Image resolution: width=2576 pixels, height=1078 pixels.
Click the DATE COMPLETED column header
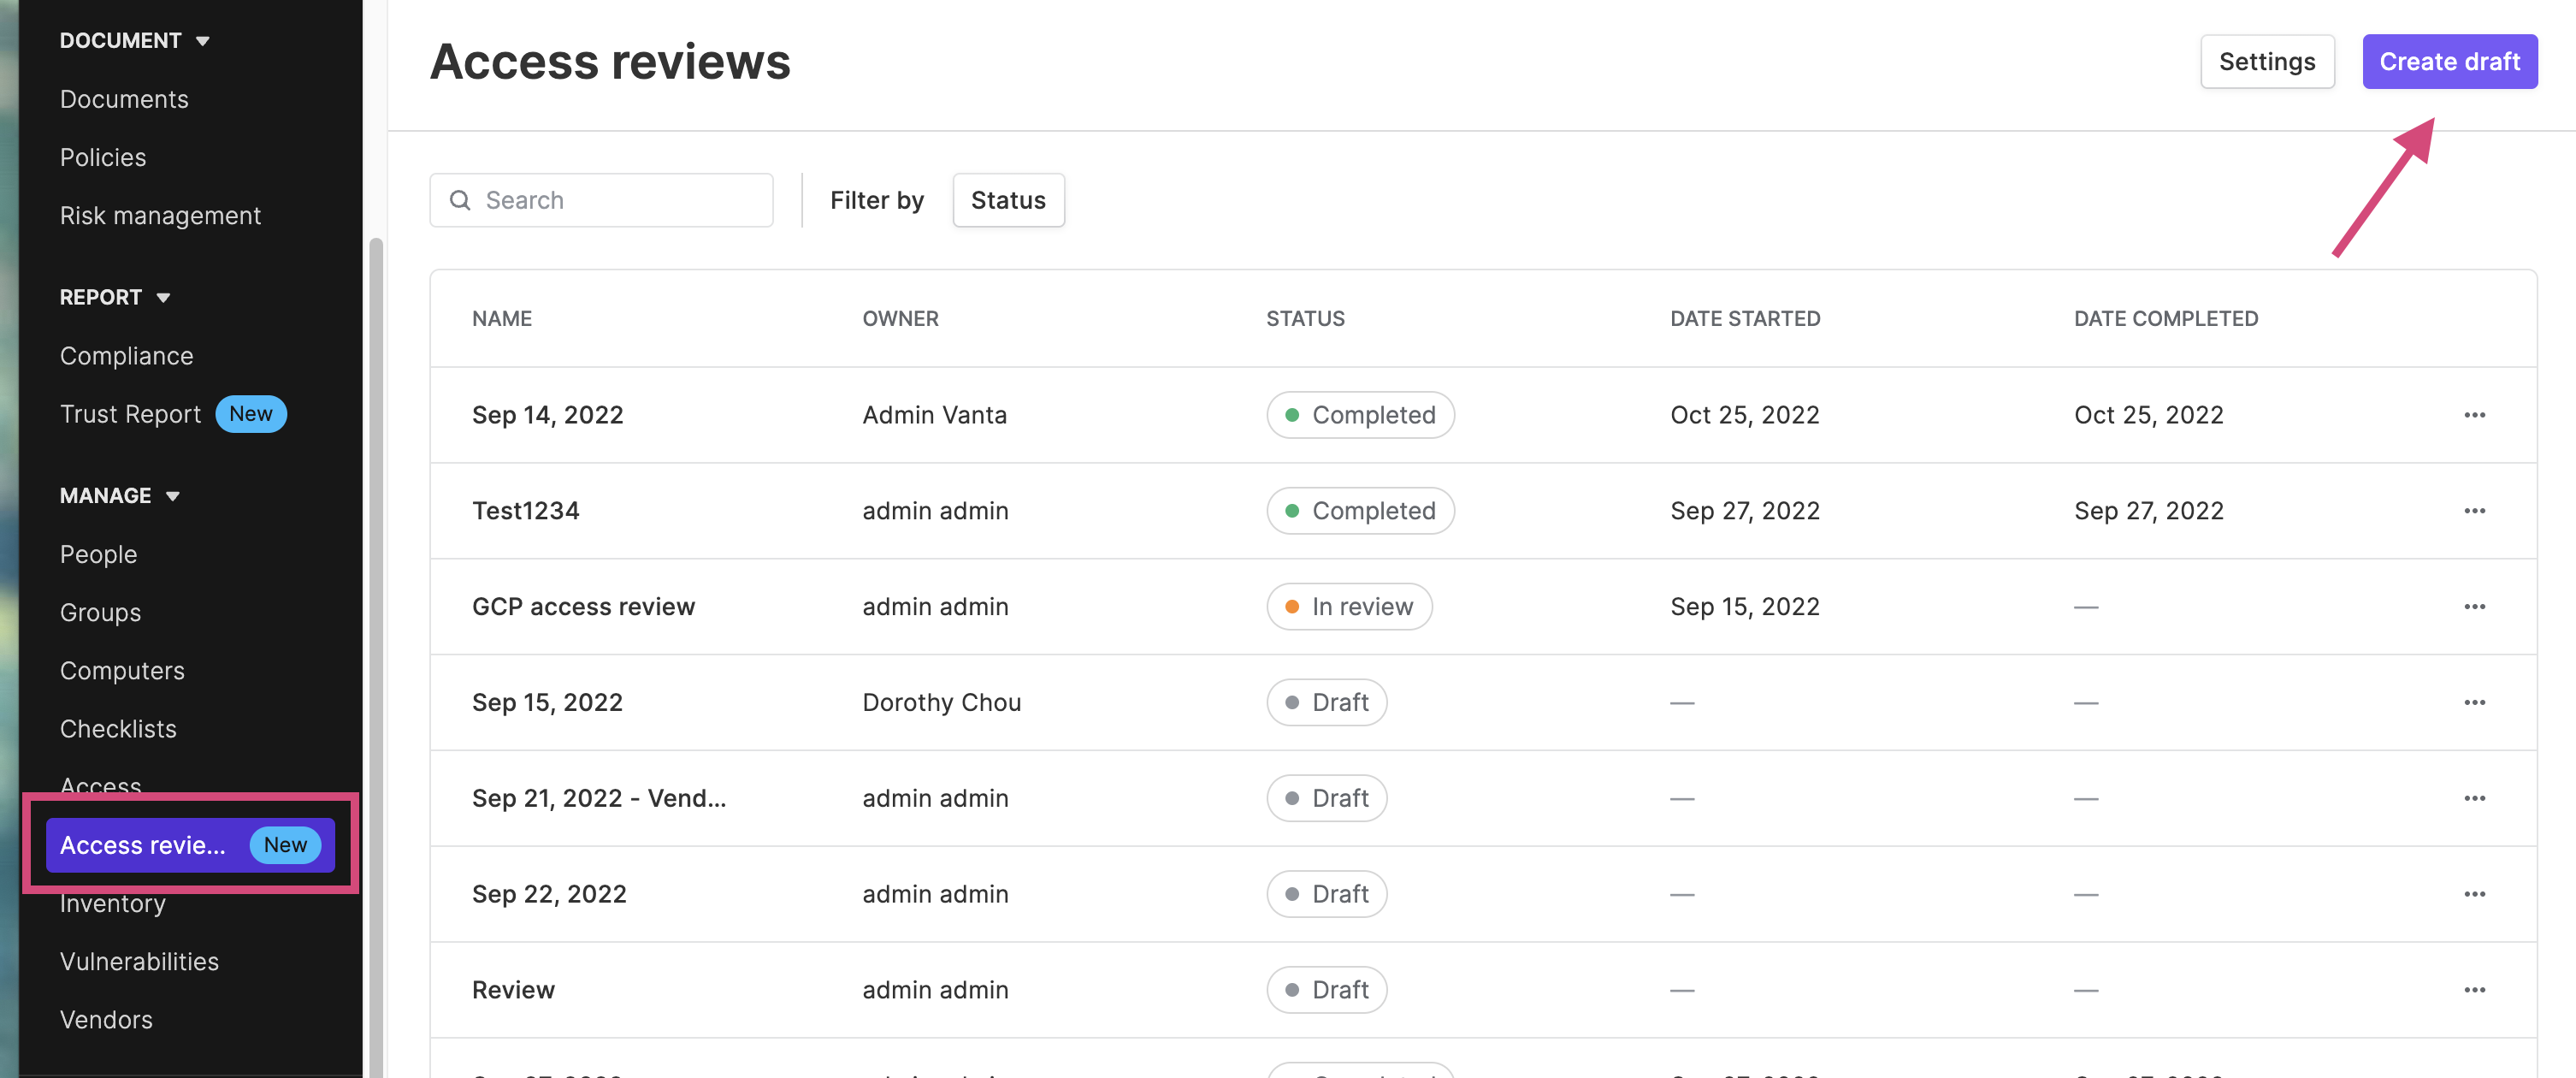coord(2166,318)
